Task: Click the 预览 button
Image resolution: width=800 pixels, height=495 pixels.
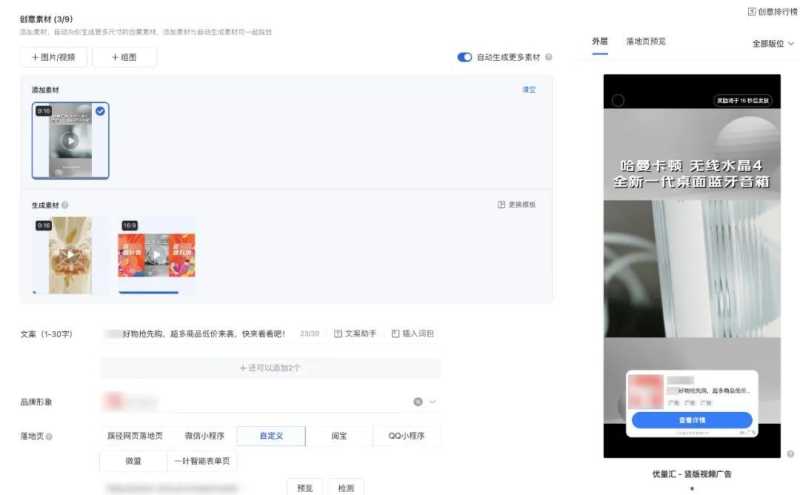Action: [x=305, y=487]
